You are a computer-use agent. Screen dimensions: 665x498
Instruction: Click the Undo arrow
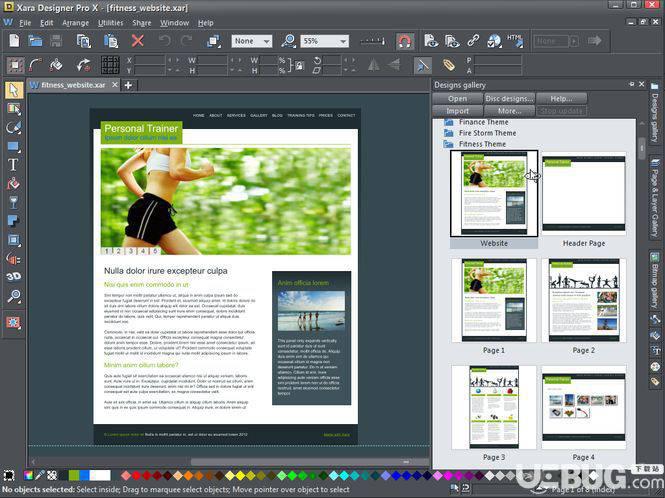click(x=165, y=41)
